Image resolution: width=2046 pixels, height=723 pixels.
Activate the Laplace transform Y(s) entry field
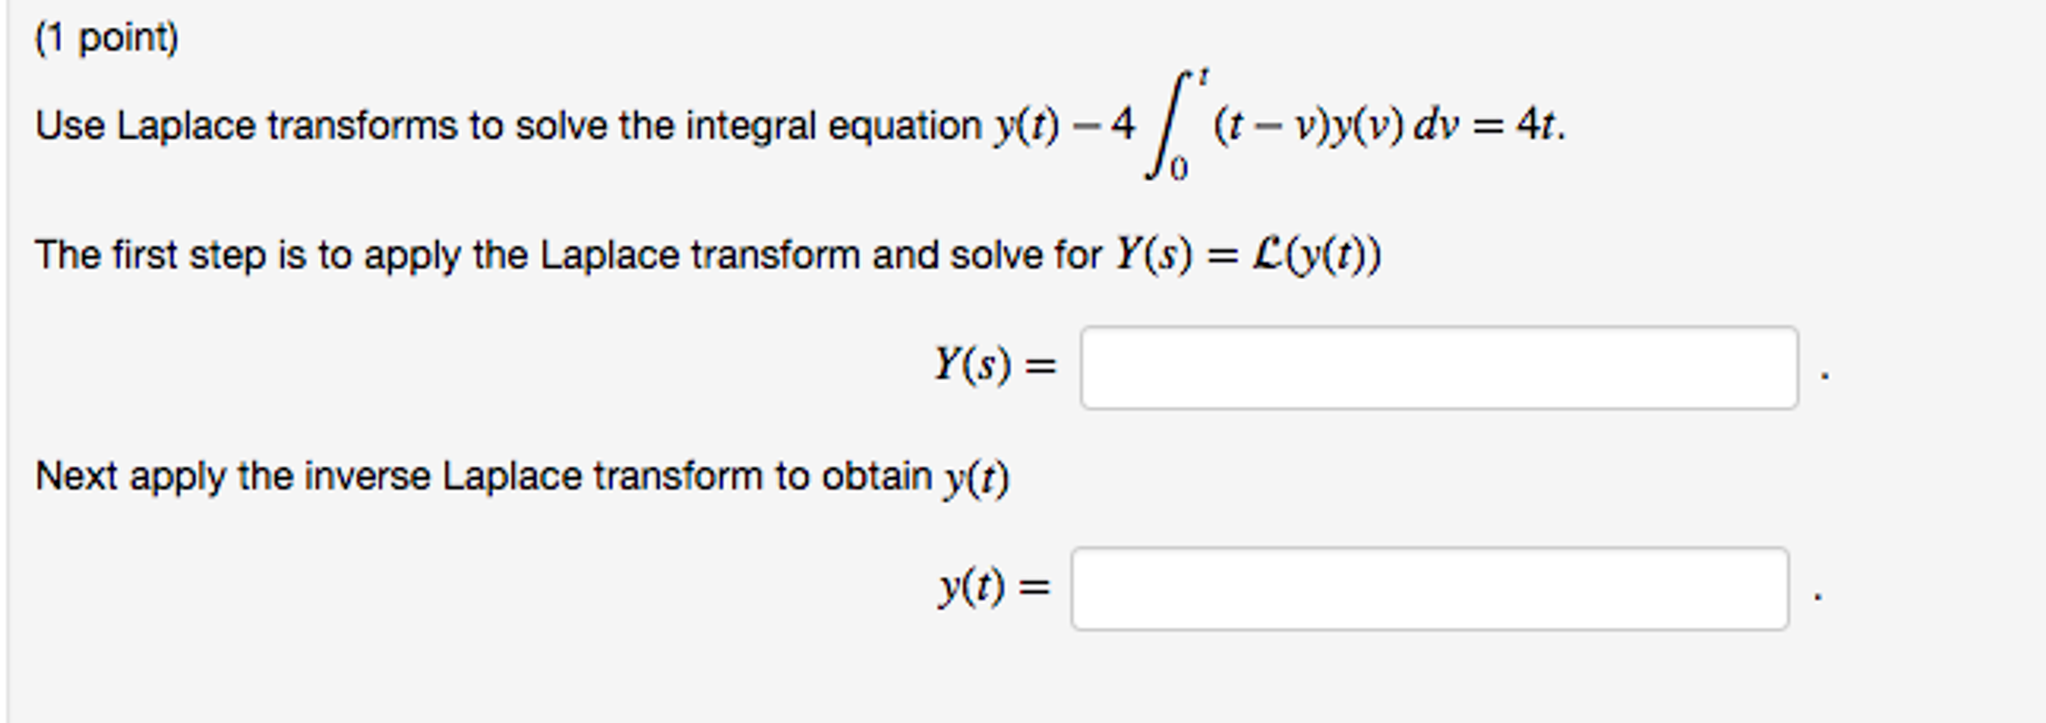(1440, 365)
